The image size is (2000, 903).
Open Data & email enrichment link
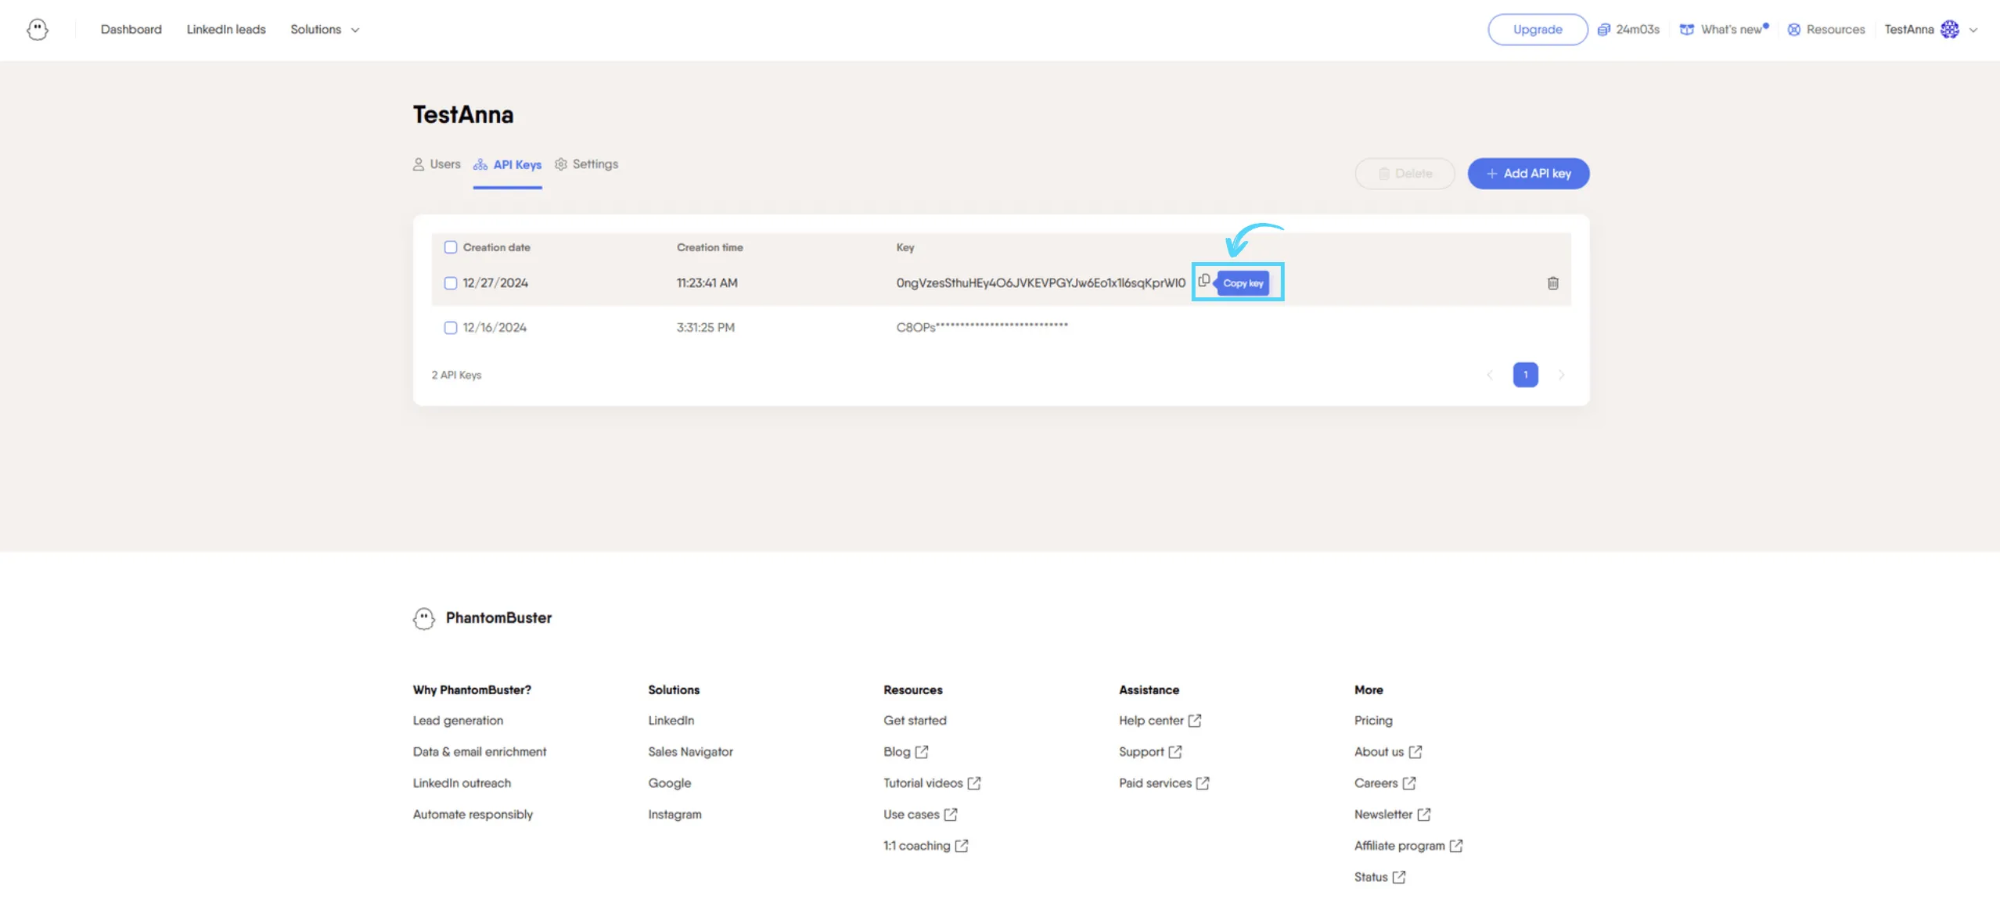click(480, 752)
